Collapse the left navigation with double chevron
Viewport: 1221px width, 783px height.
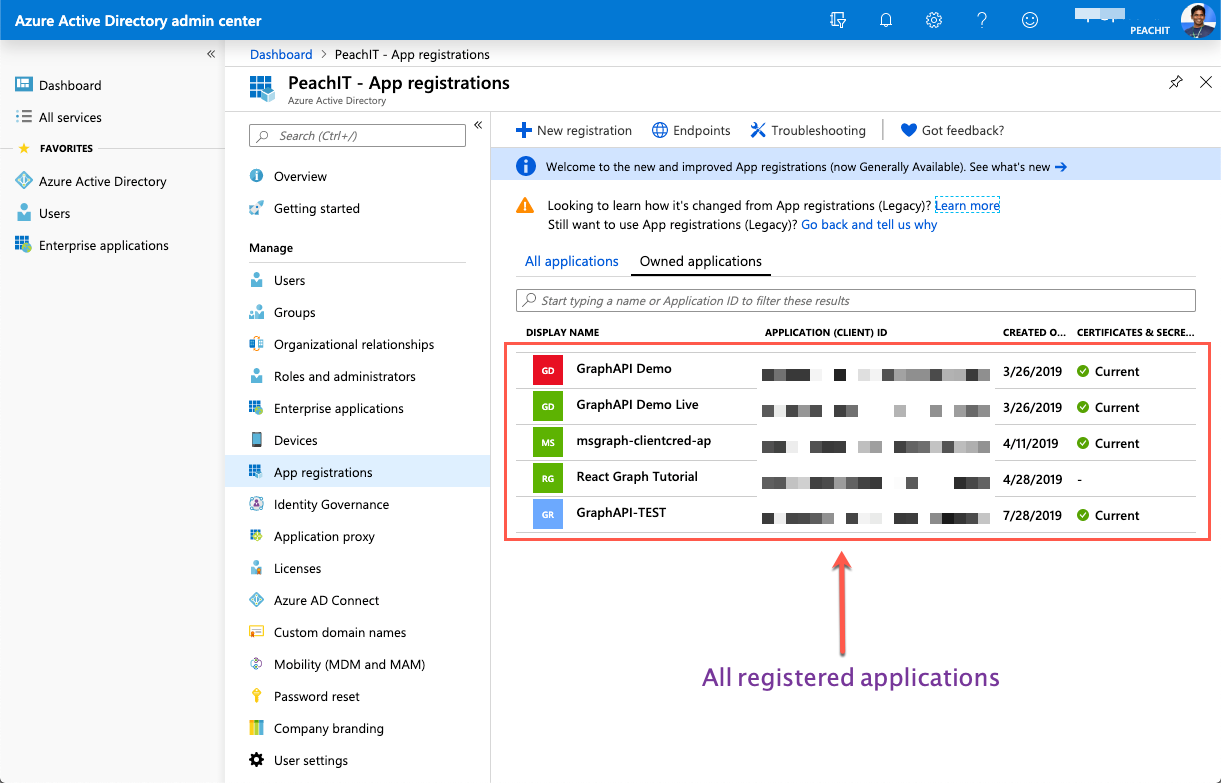[211, 54]
